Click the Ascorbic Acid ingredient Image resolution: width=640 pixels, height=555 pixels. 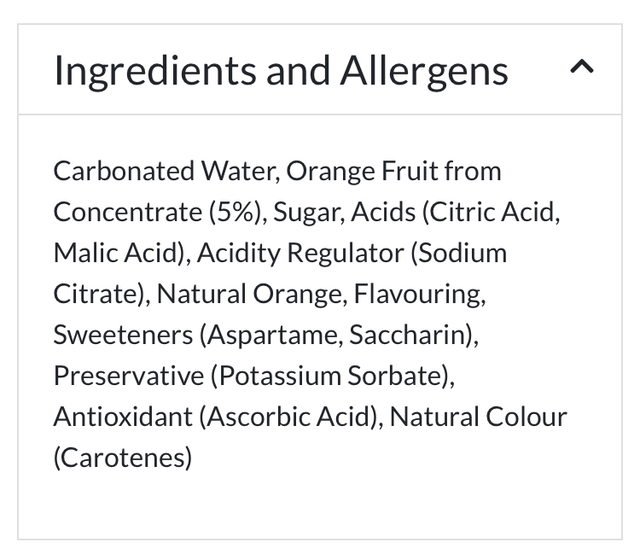pyautogui.click(x=288, y=416)
